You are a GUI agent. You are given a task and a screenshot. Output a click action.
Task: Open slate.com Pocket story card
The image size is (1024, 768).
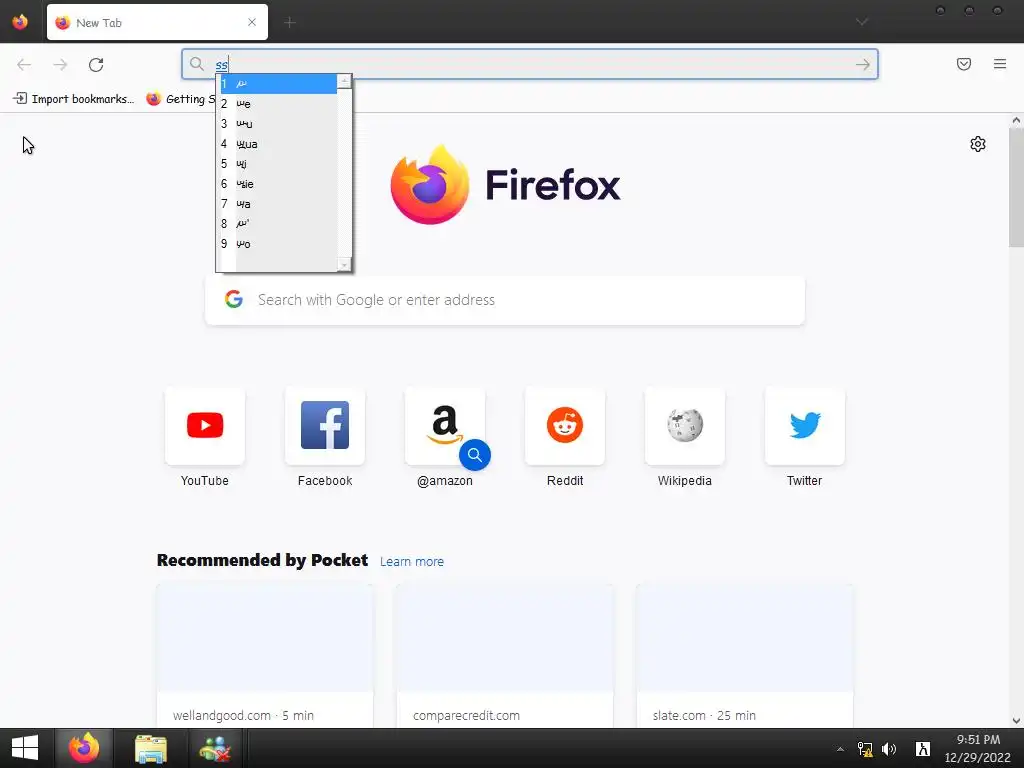tap(744, 656)
